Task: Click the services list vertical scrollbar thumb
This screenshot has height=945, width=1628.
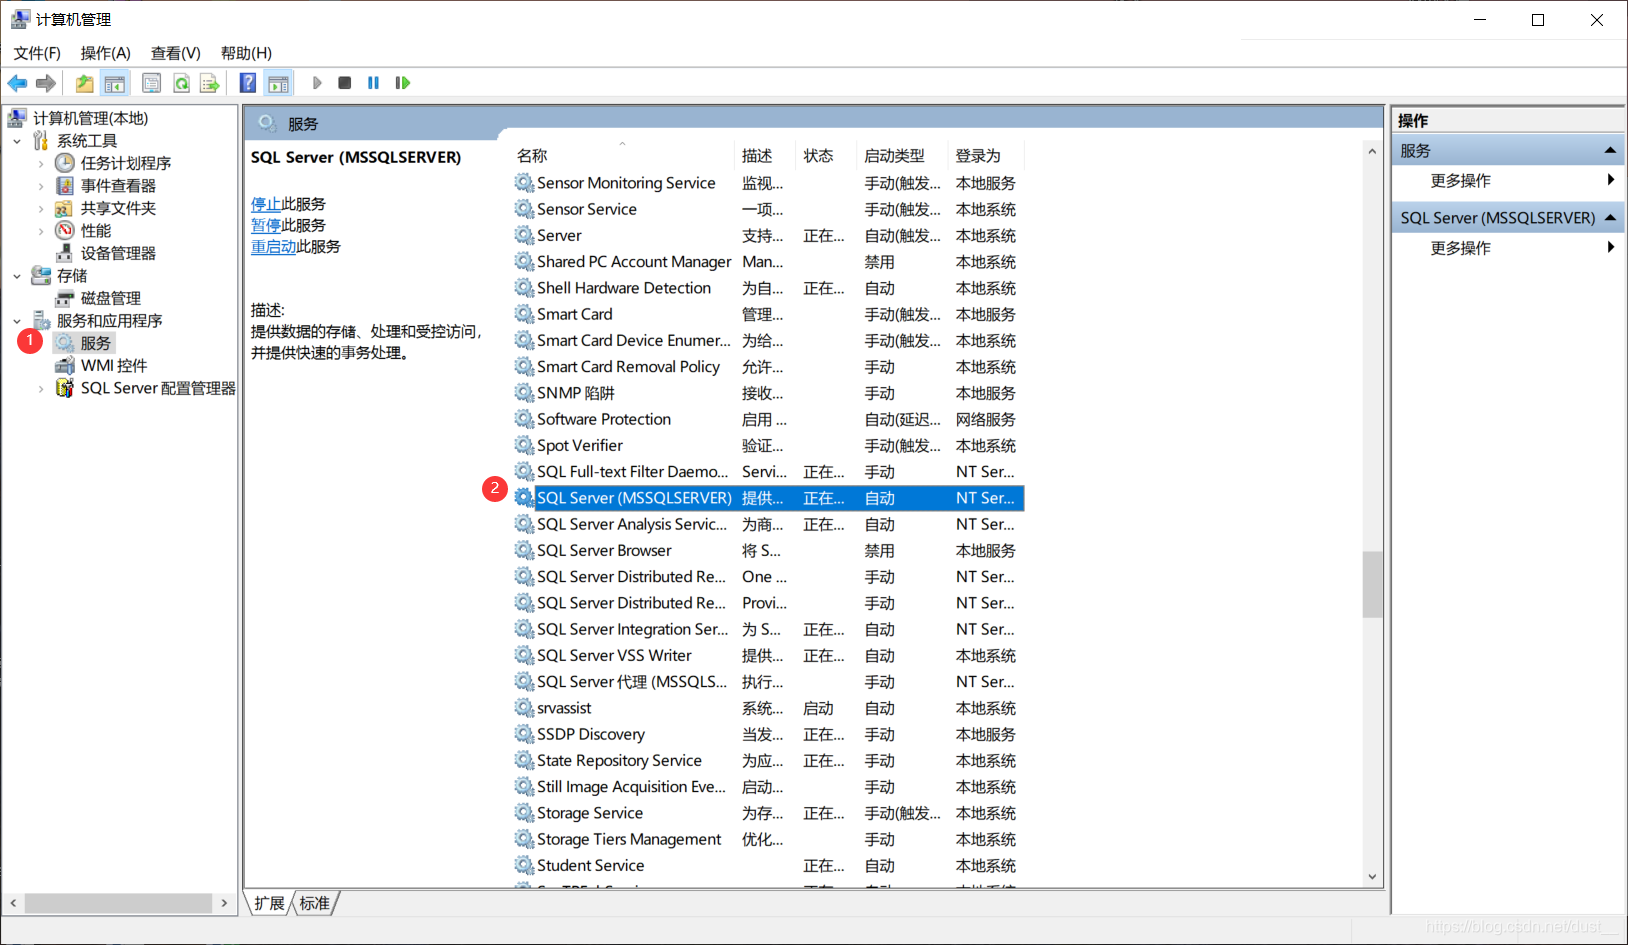Action: [x=1372, y=584]
